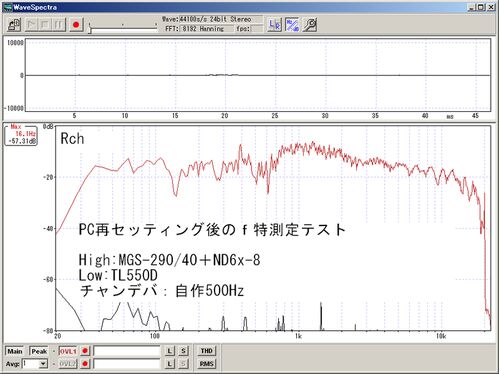Click the overlay 1 name text field

(127, 351)
